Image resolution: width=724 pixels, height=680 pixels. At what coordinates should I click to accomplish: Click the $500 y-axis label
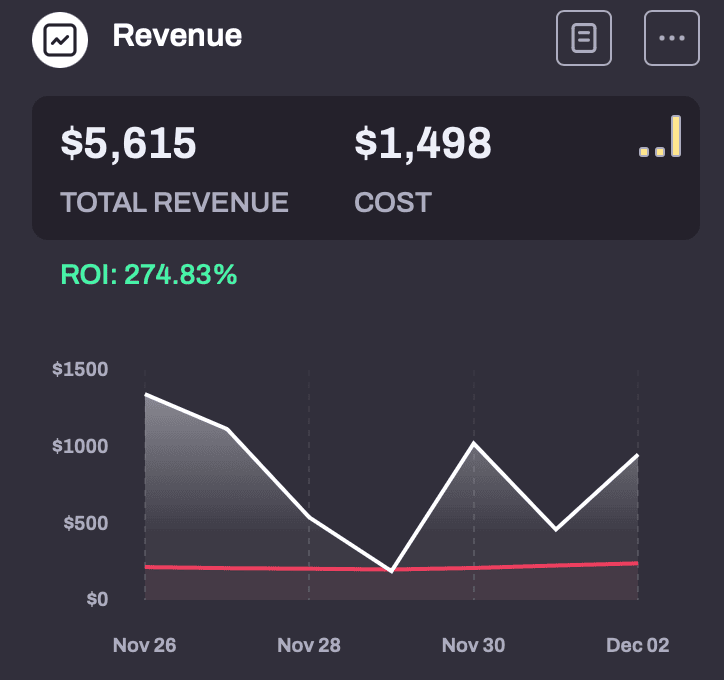point(86,523)
